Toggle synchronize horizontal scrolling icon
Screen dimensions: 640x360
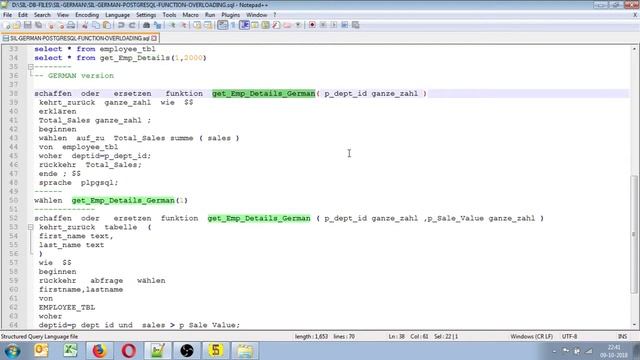tap(208, 25)
